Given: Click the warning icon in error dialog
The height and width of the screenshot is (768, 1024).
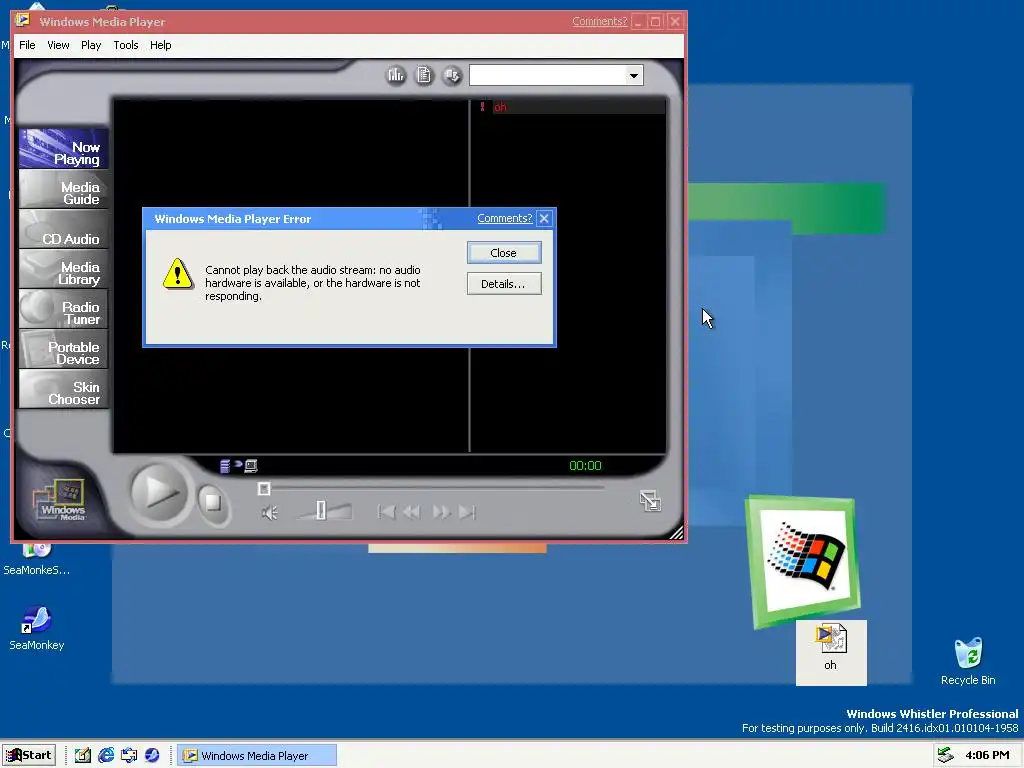Looking at the screenshot, I should coord(178,273).
